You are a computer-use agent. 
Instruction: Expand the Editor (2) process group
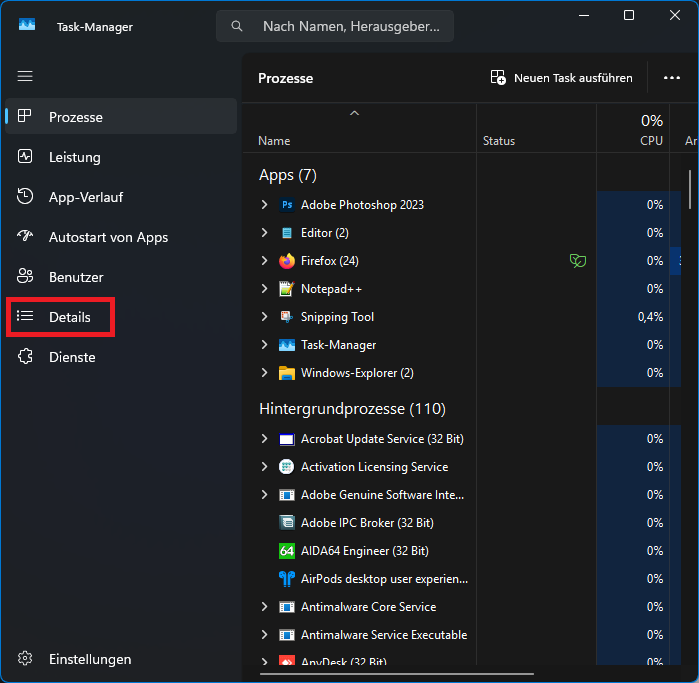coord(264,233)
